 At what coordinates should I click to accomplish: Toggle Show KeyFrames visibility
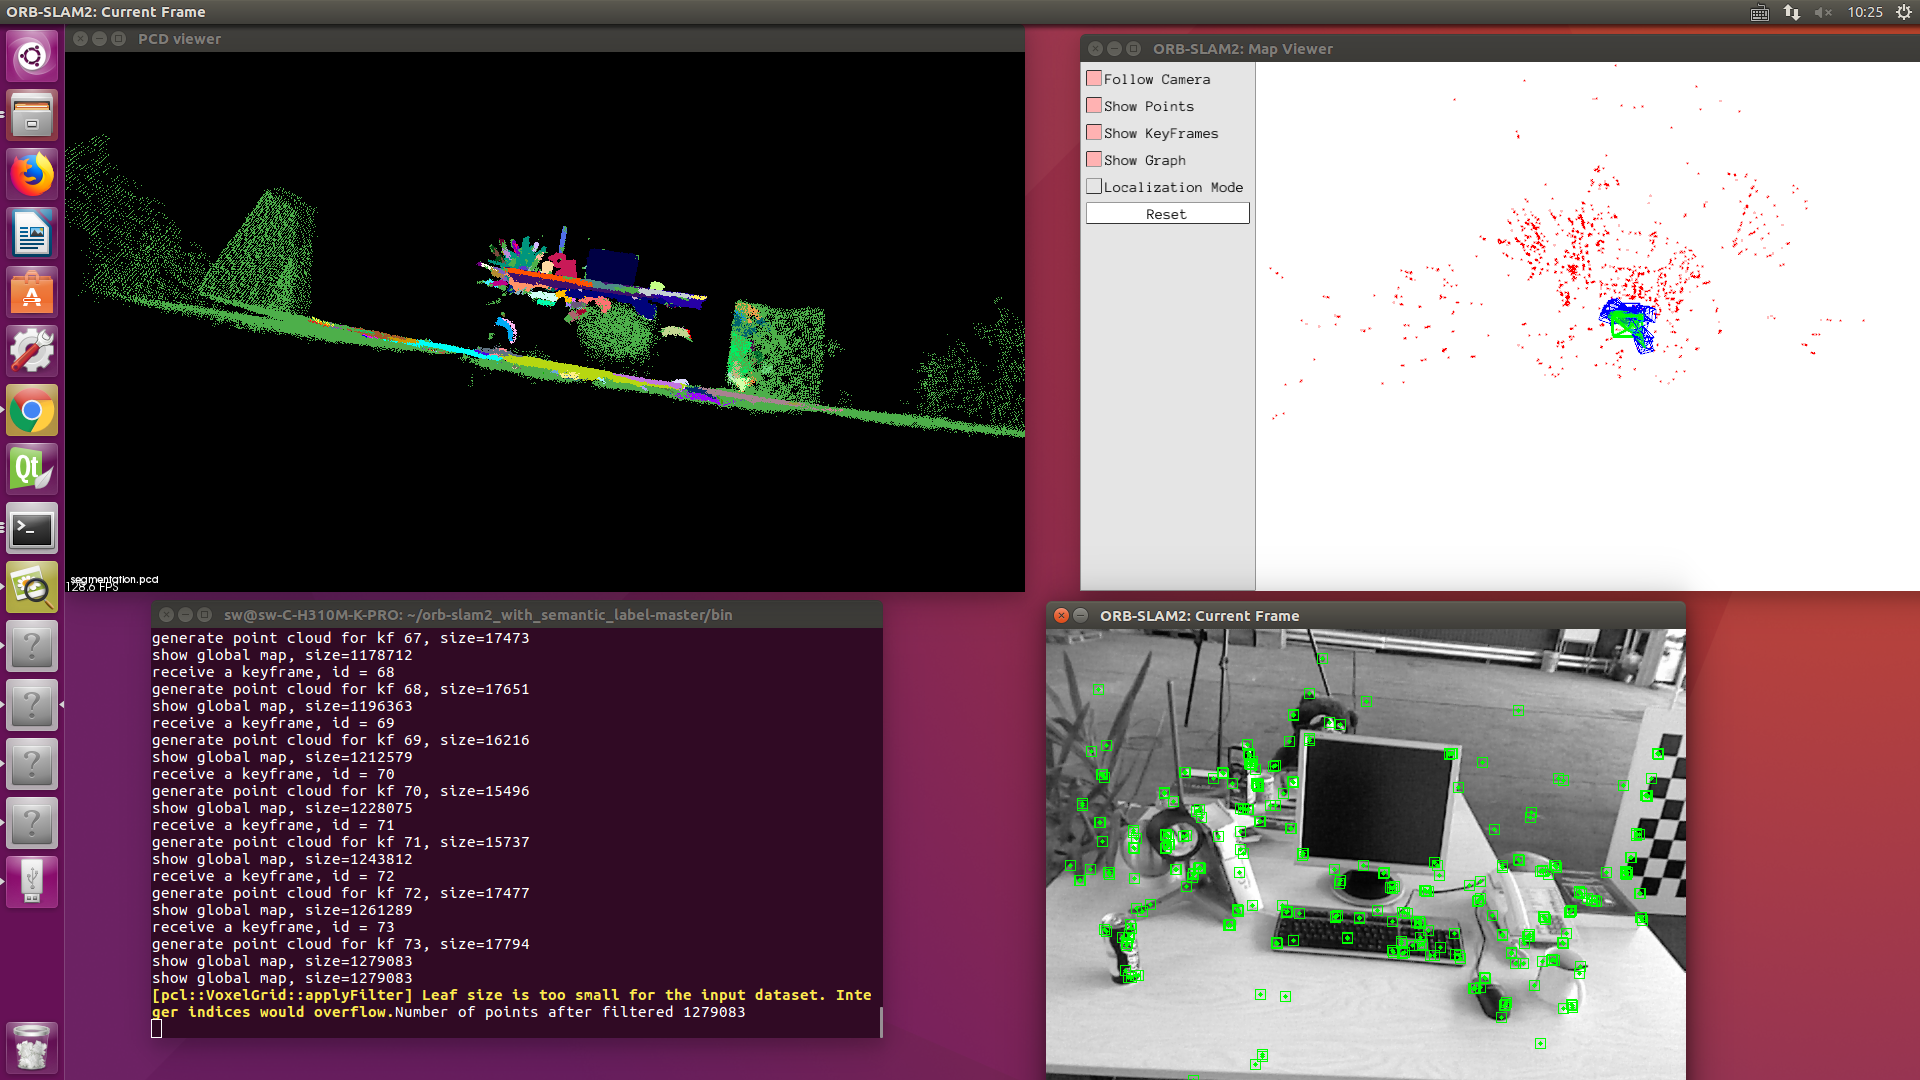point(1094,132)
